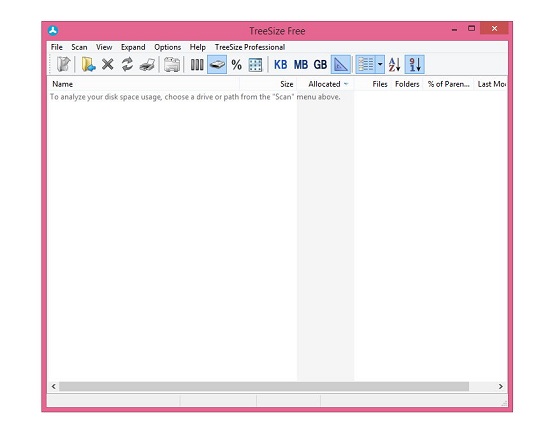The image size is (550, 432).
Task: Select GB size unit
Action: 320,65
